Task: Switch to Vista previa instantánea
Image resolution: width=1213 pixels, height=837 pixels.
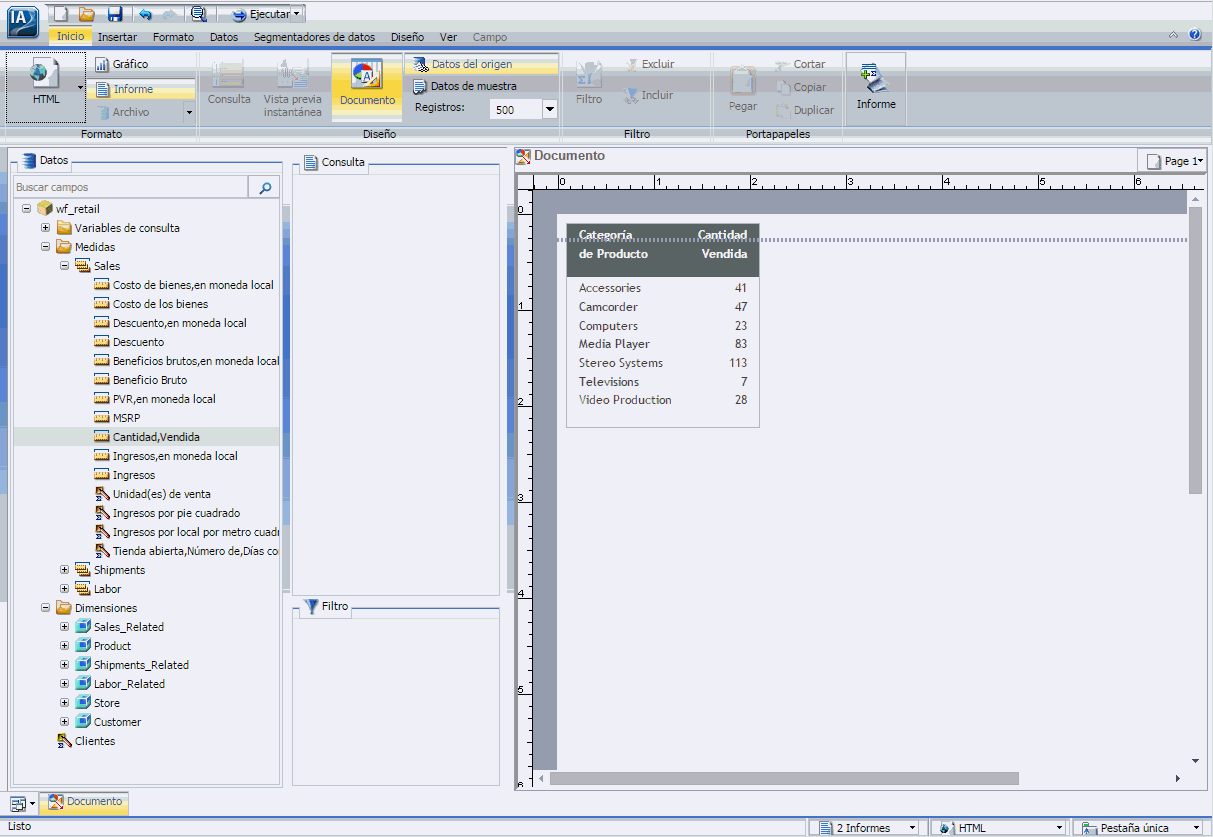Action: [292, 88]
